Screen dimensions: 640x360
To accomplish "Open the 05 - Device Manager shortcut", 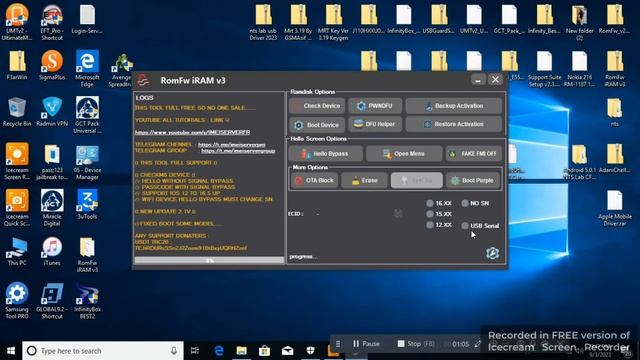I will point(87,162).
